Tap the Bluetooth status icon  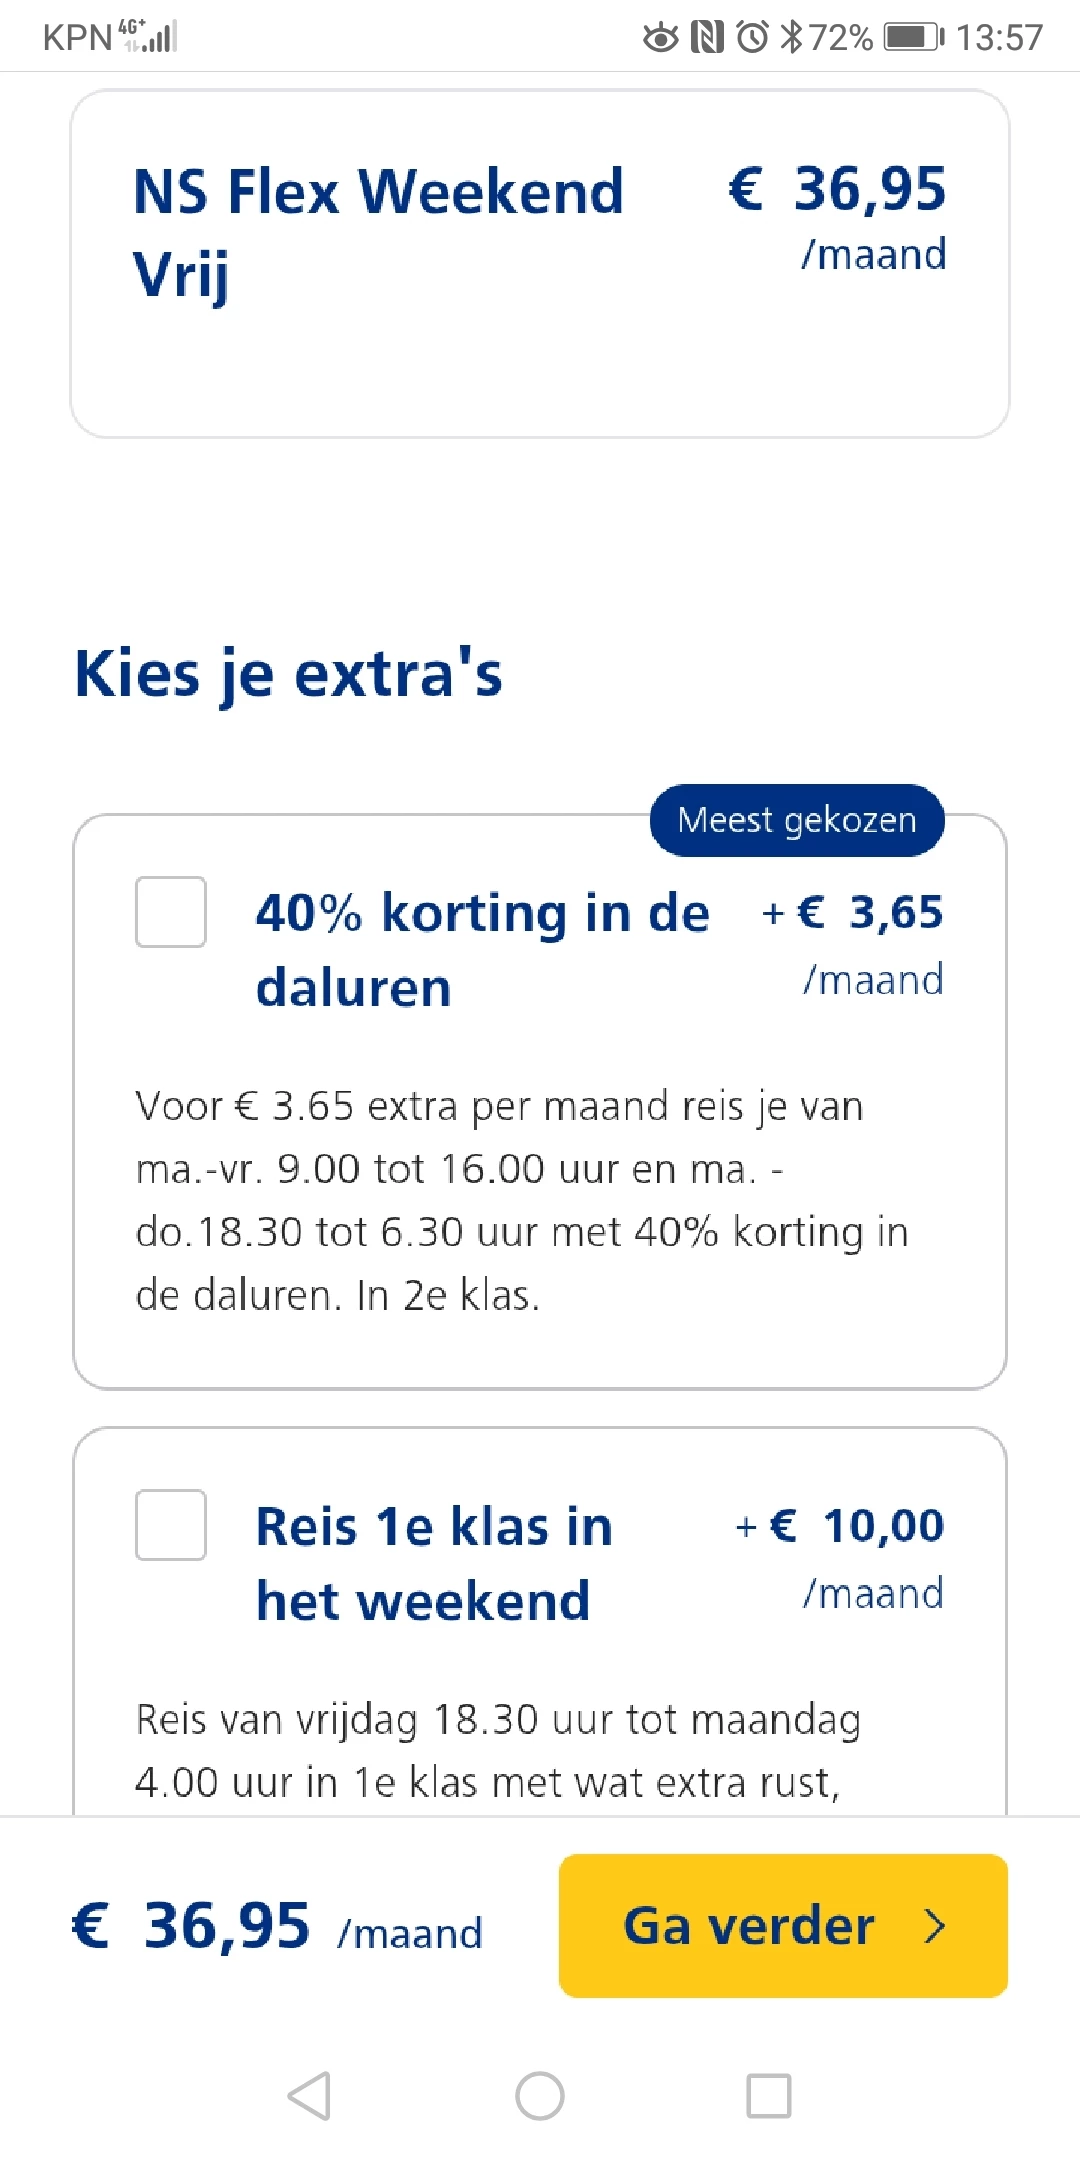[x=791, y=38]
